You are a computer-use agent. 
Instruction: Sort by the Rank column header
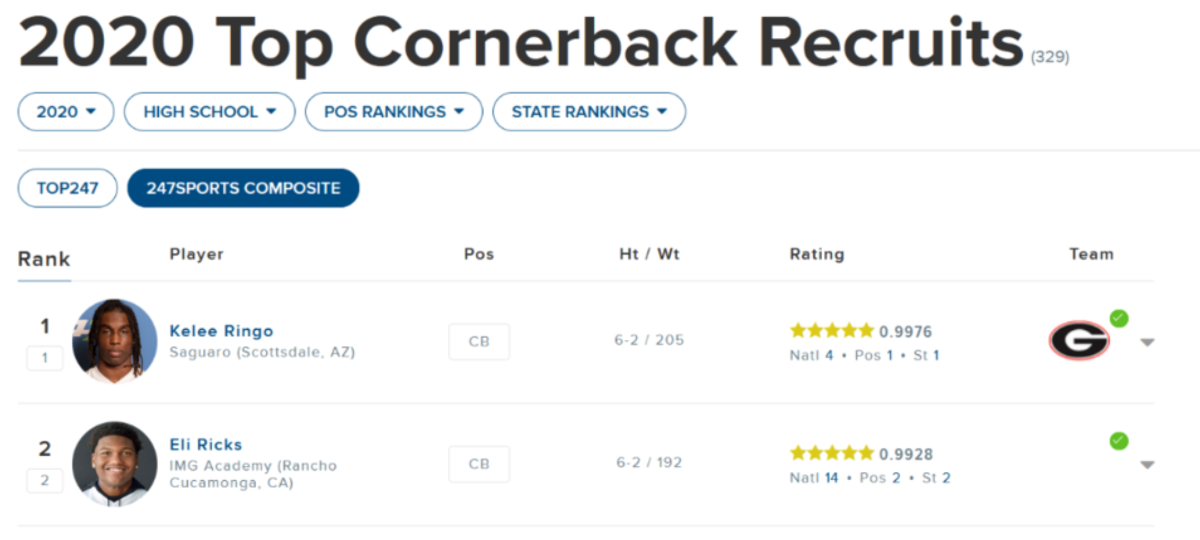pos(44,259)
